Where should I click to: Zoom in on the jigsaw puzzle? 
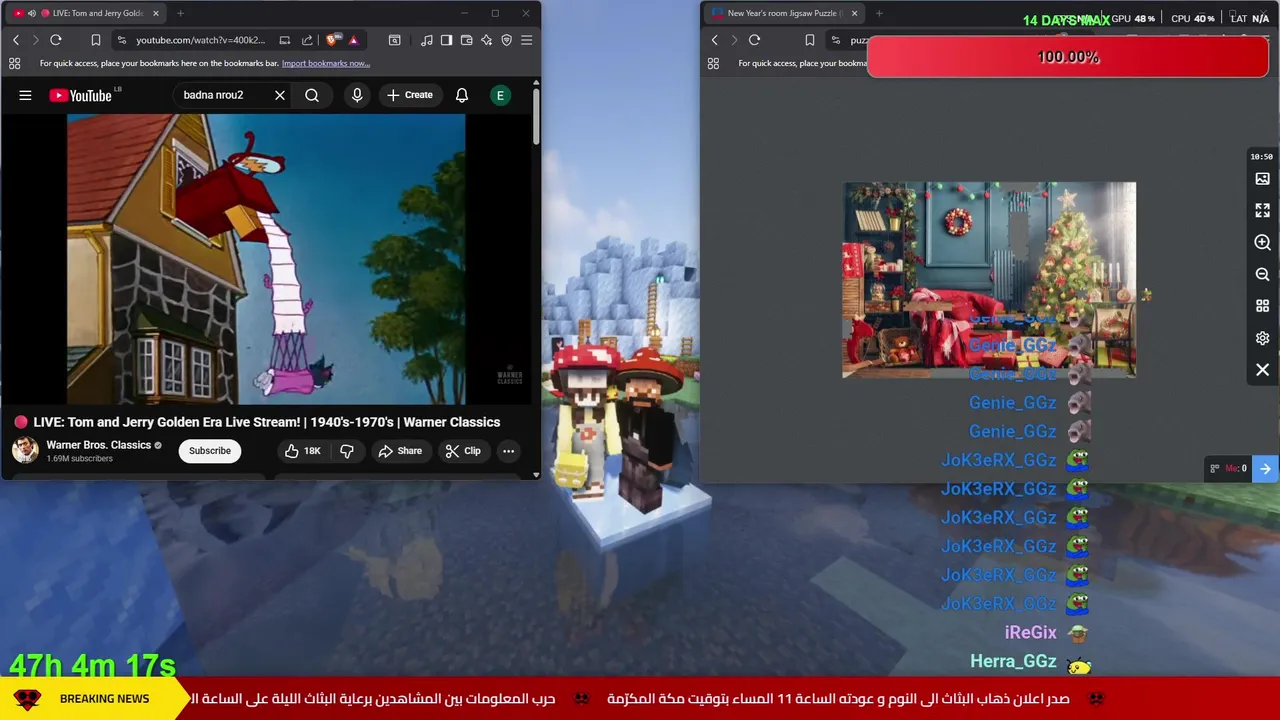point(1262,242)
